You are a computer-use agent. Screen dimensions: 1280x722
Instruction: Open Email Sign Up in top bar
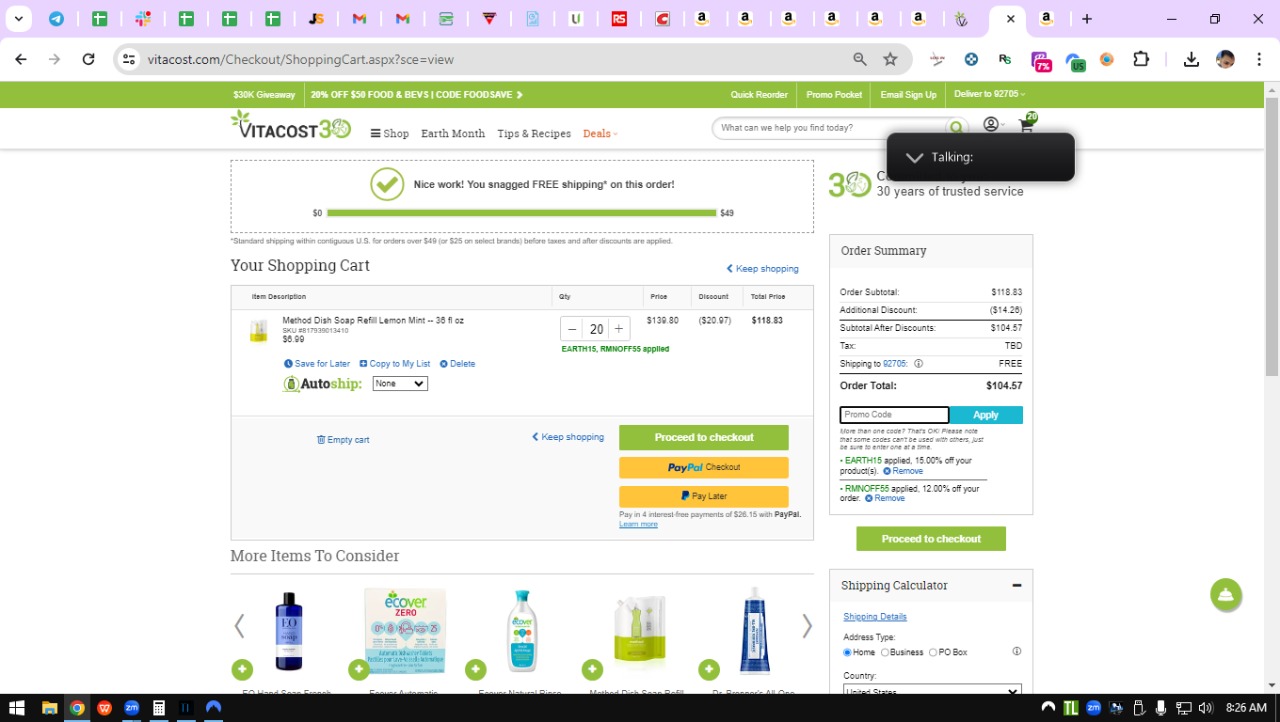coord(908,95)
